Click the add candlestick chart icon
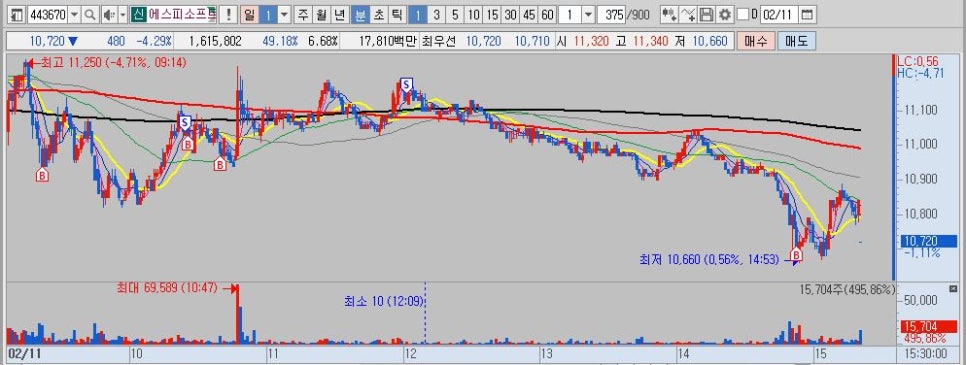 tap(670, 14)
